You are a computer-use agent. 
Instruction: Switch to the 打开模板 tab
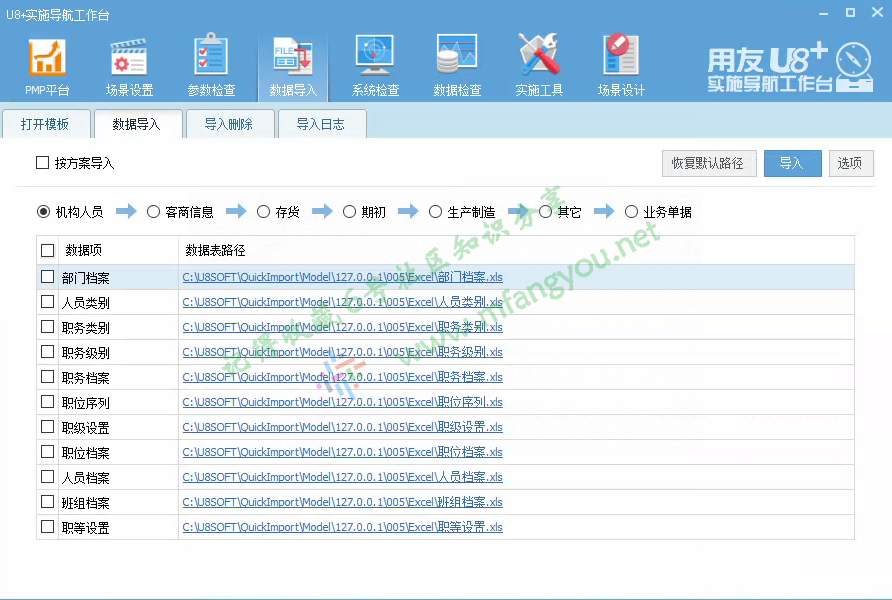pyautogui.click(x=45, y=125)
